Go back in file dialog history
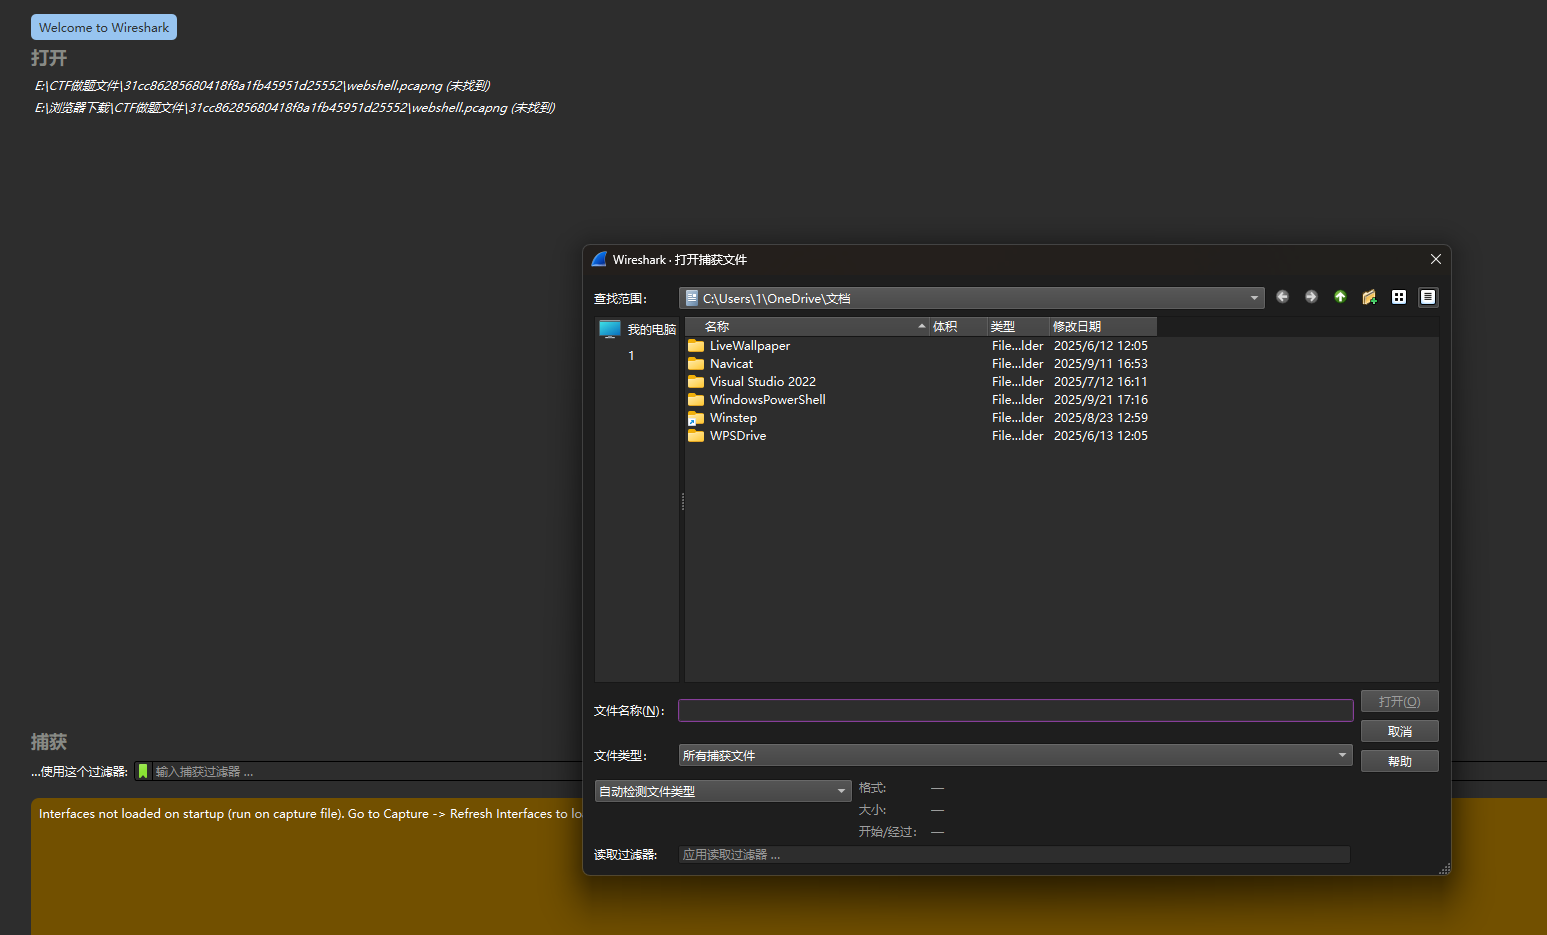Screen dimensions: 1547x935 click(1282, 297)
